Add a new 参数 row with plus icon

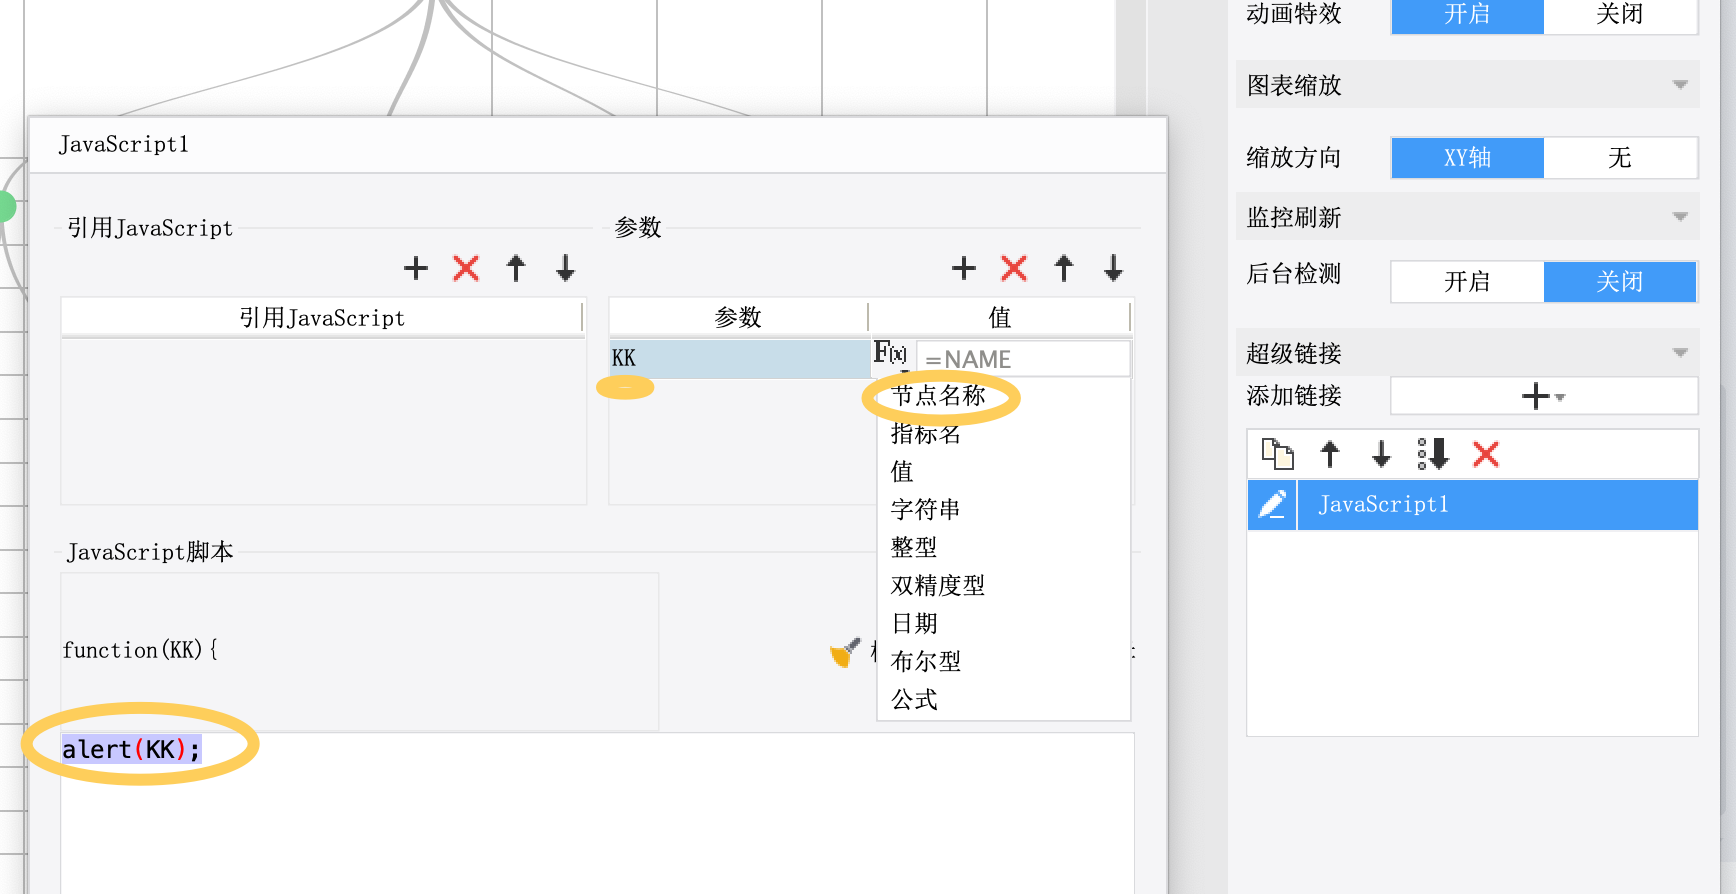964,268
